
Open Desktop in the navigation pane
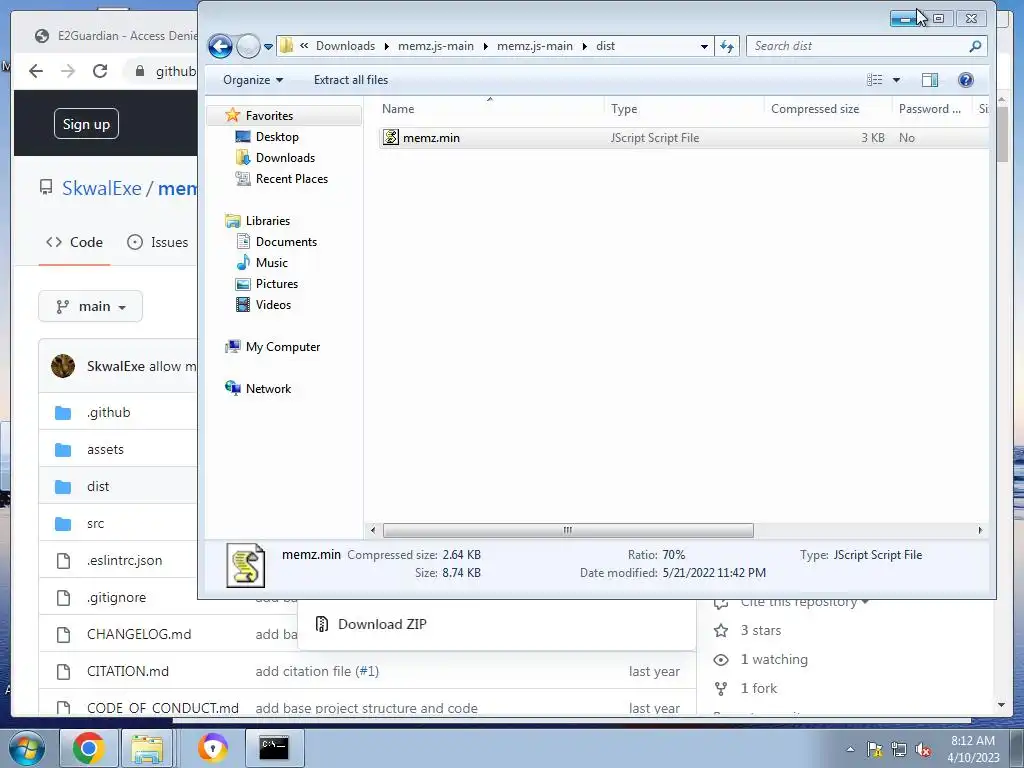[x=277, y=136]
